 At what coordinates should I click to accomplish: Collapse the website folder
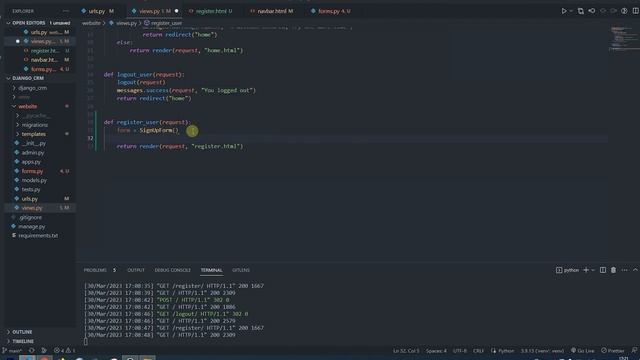pyautogui.click(x=28, y=106)
